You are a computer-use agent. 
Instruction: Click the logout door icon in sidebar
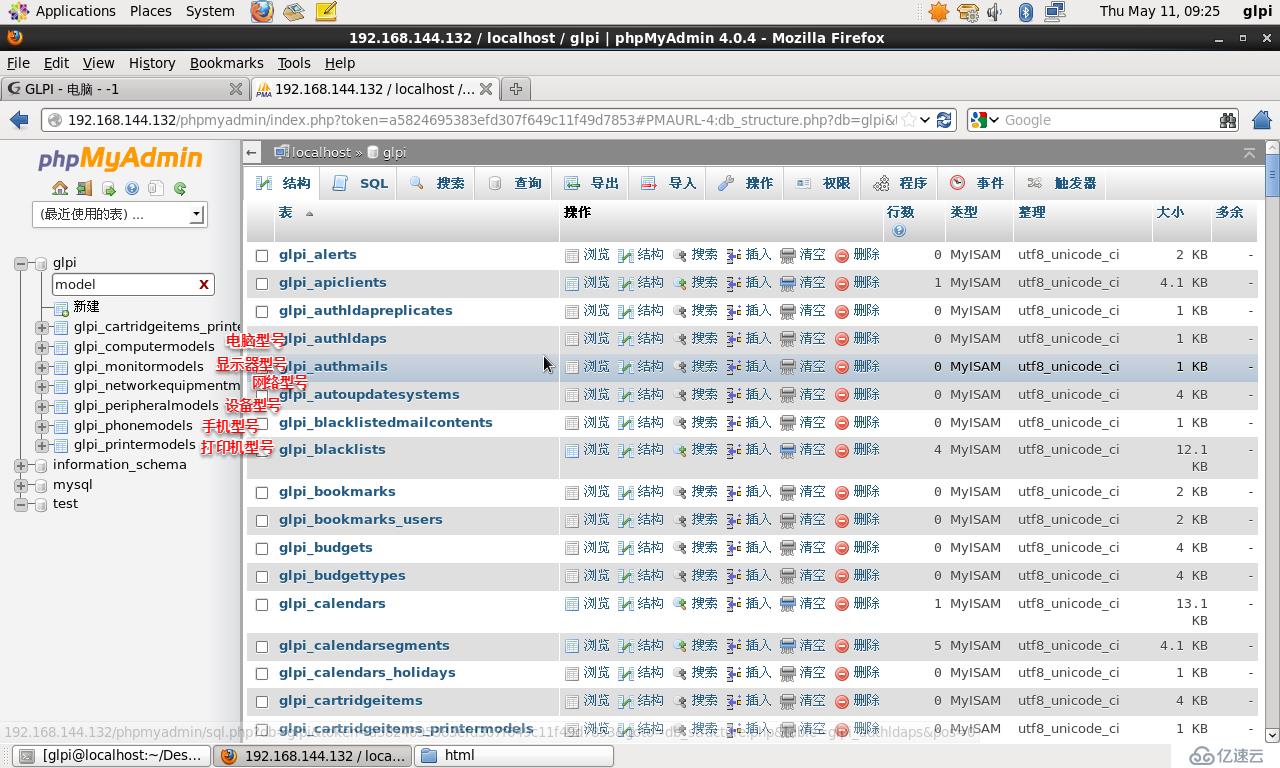[x=84, y=188]
